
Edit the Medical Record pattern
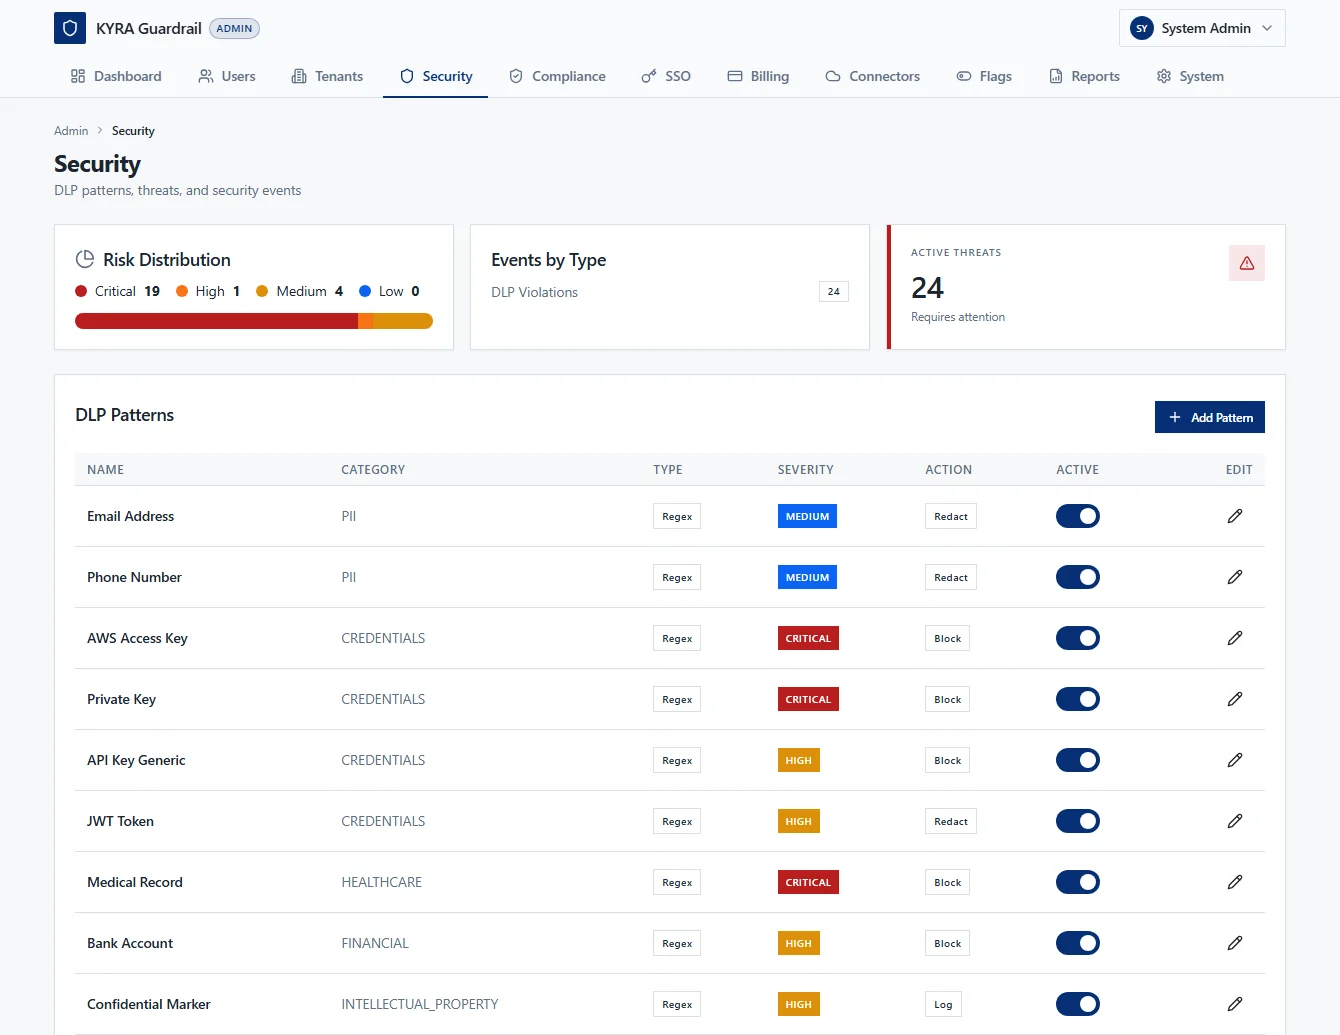[1235, 882]
